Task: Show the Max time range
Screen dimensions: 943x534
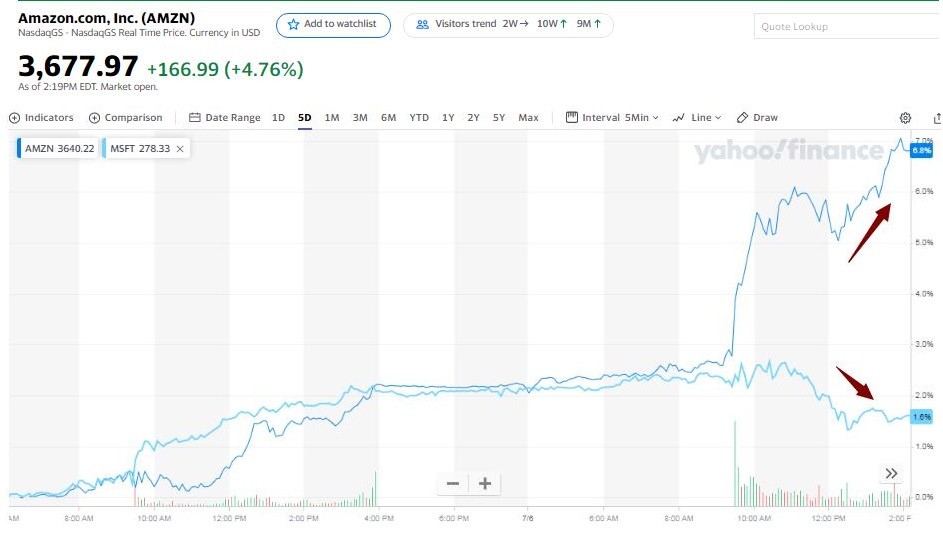Action: click(528, 118)
